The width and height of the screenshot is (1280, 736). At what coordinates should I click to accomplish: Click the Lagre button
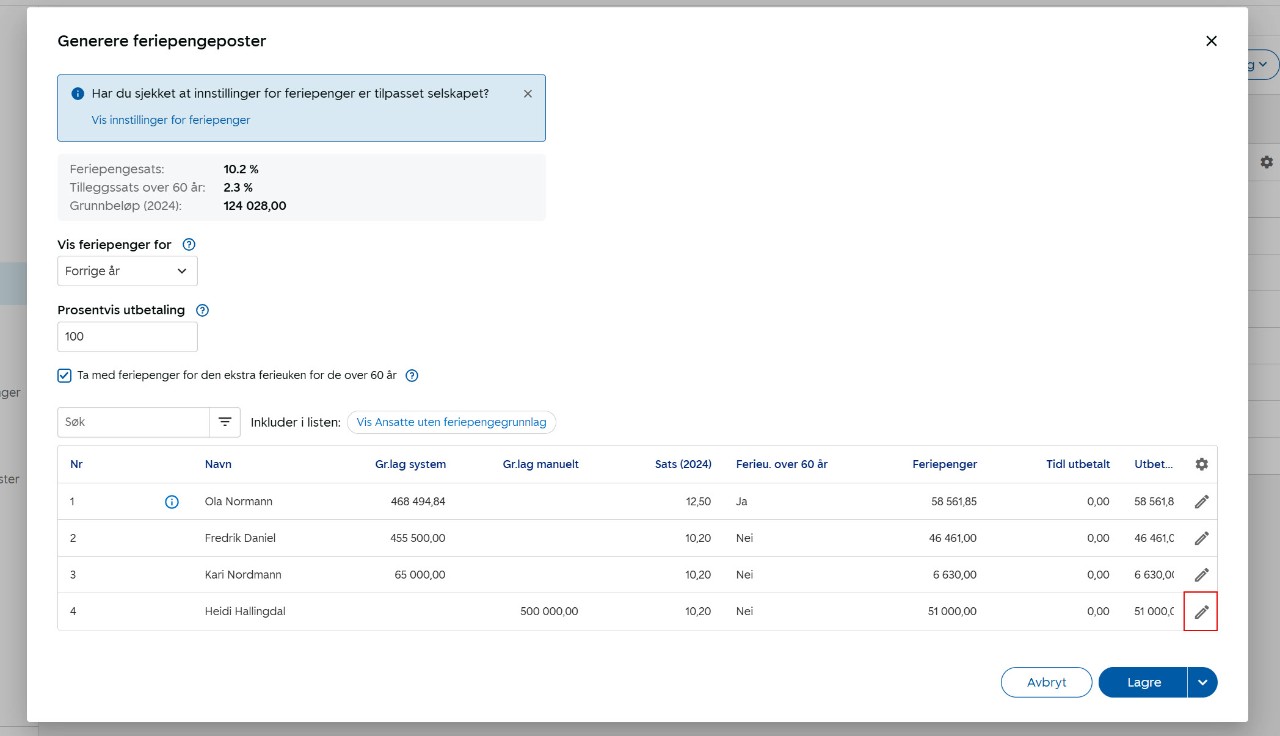(x=1143, y=682)
